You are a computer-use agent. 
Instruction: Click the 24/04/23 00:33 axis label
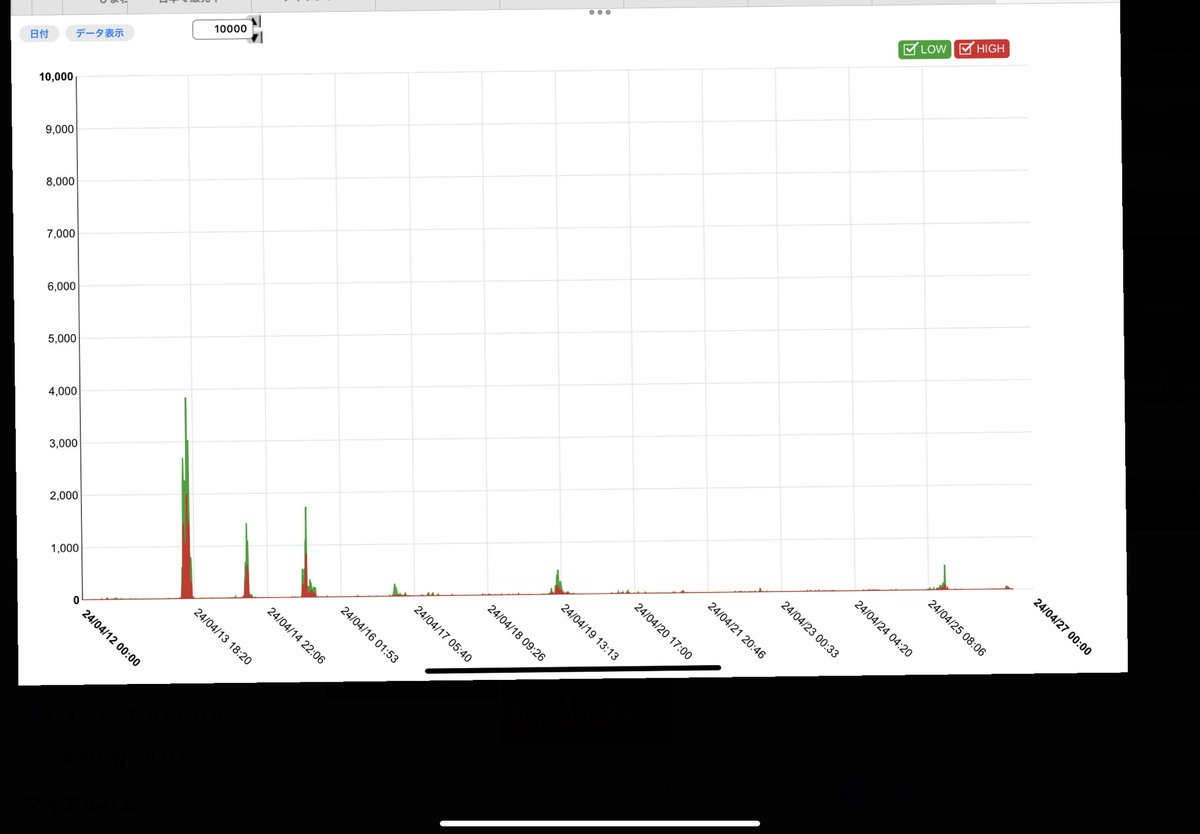[x=809, y=629]
